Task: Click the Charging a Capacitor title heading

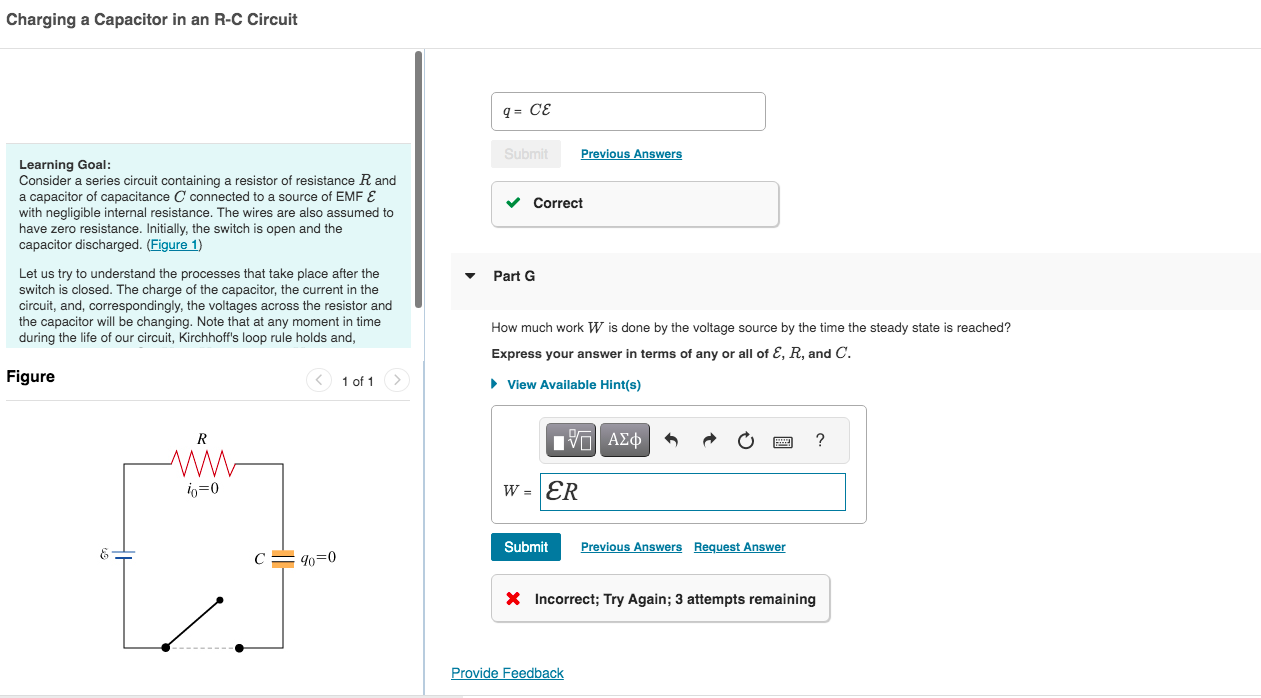Action: coord(151,19)
